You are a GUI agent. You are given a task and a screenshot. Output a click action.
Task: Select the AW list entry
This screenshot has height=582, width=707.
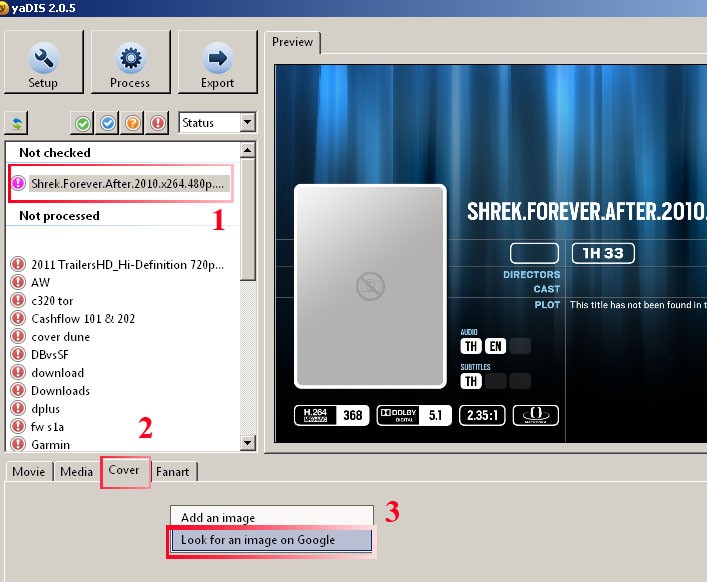coord(40,283)
